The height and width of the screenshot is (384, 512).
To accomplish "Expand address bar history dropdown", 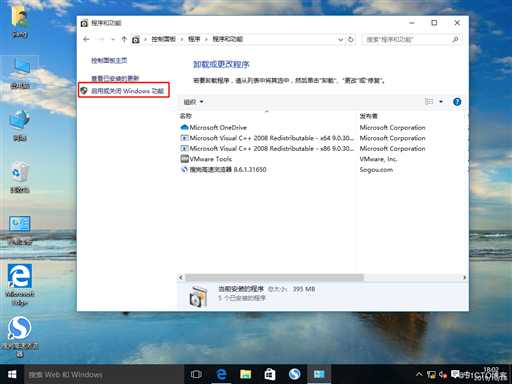I will click(x=340, y=39).
